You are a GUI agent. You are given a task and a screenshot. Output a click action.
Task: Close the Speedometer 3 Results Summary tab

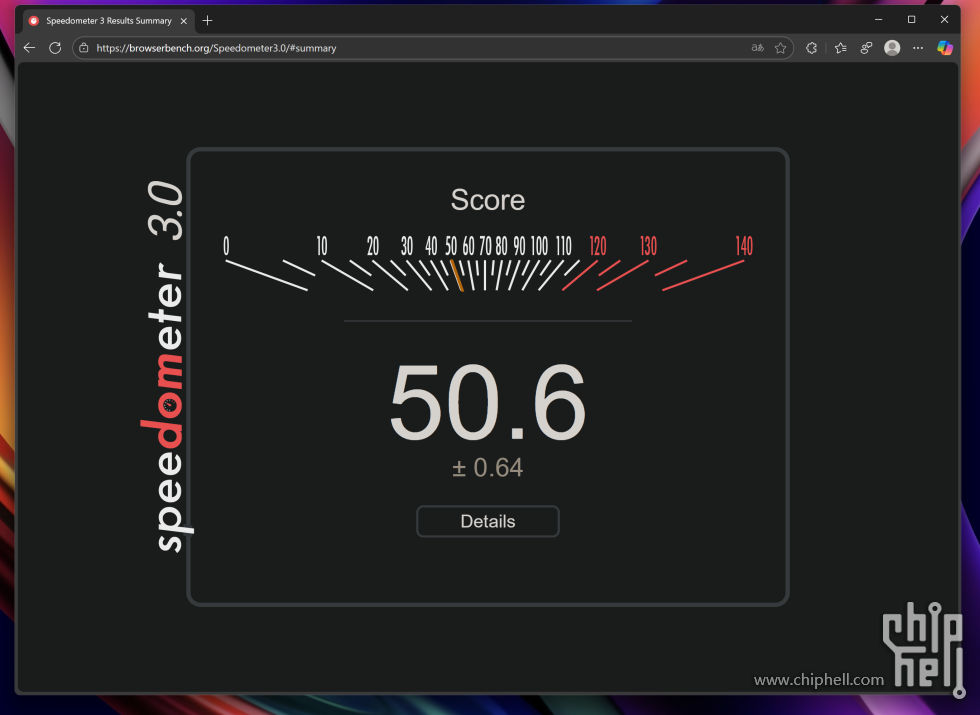pyautogui.click(x=184, y=21)
